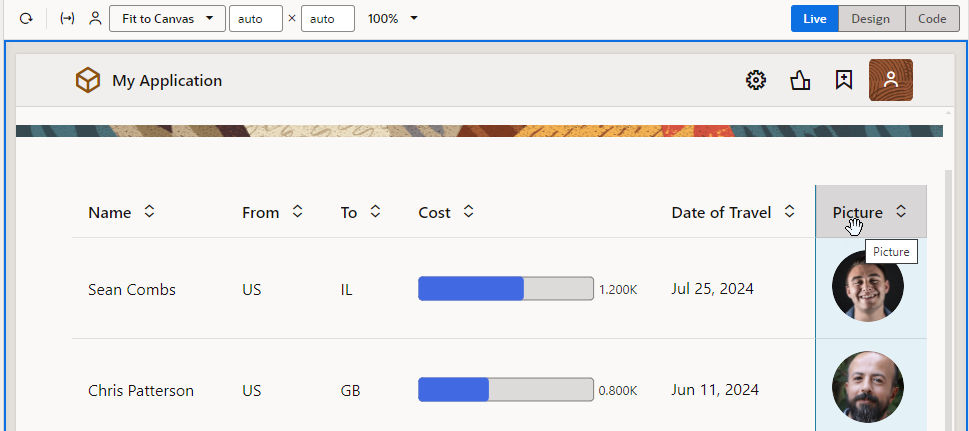Image resolution: width=969 pixels, height=431 pixels.
Task: Click Chris Patterson's profile picture
Action: 867,387
